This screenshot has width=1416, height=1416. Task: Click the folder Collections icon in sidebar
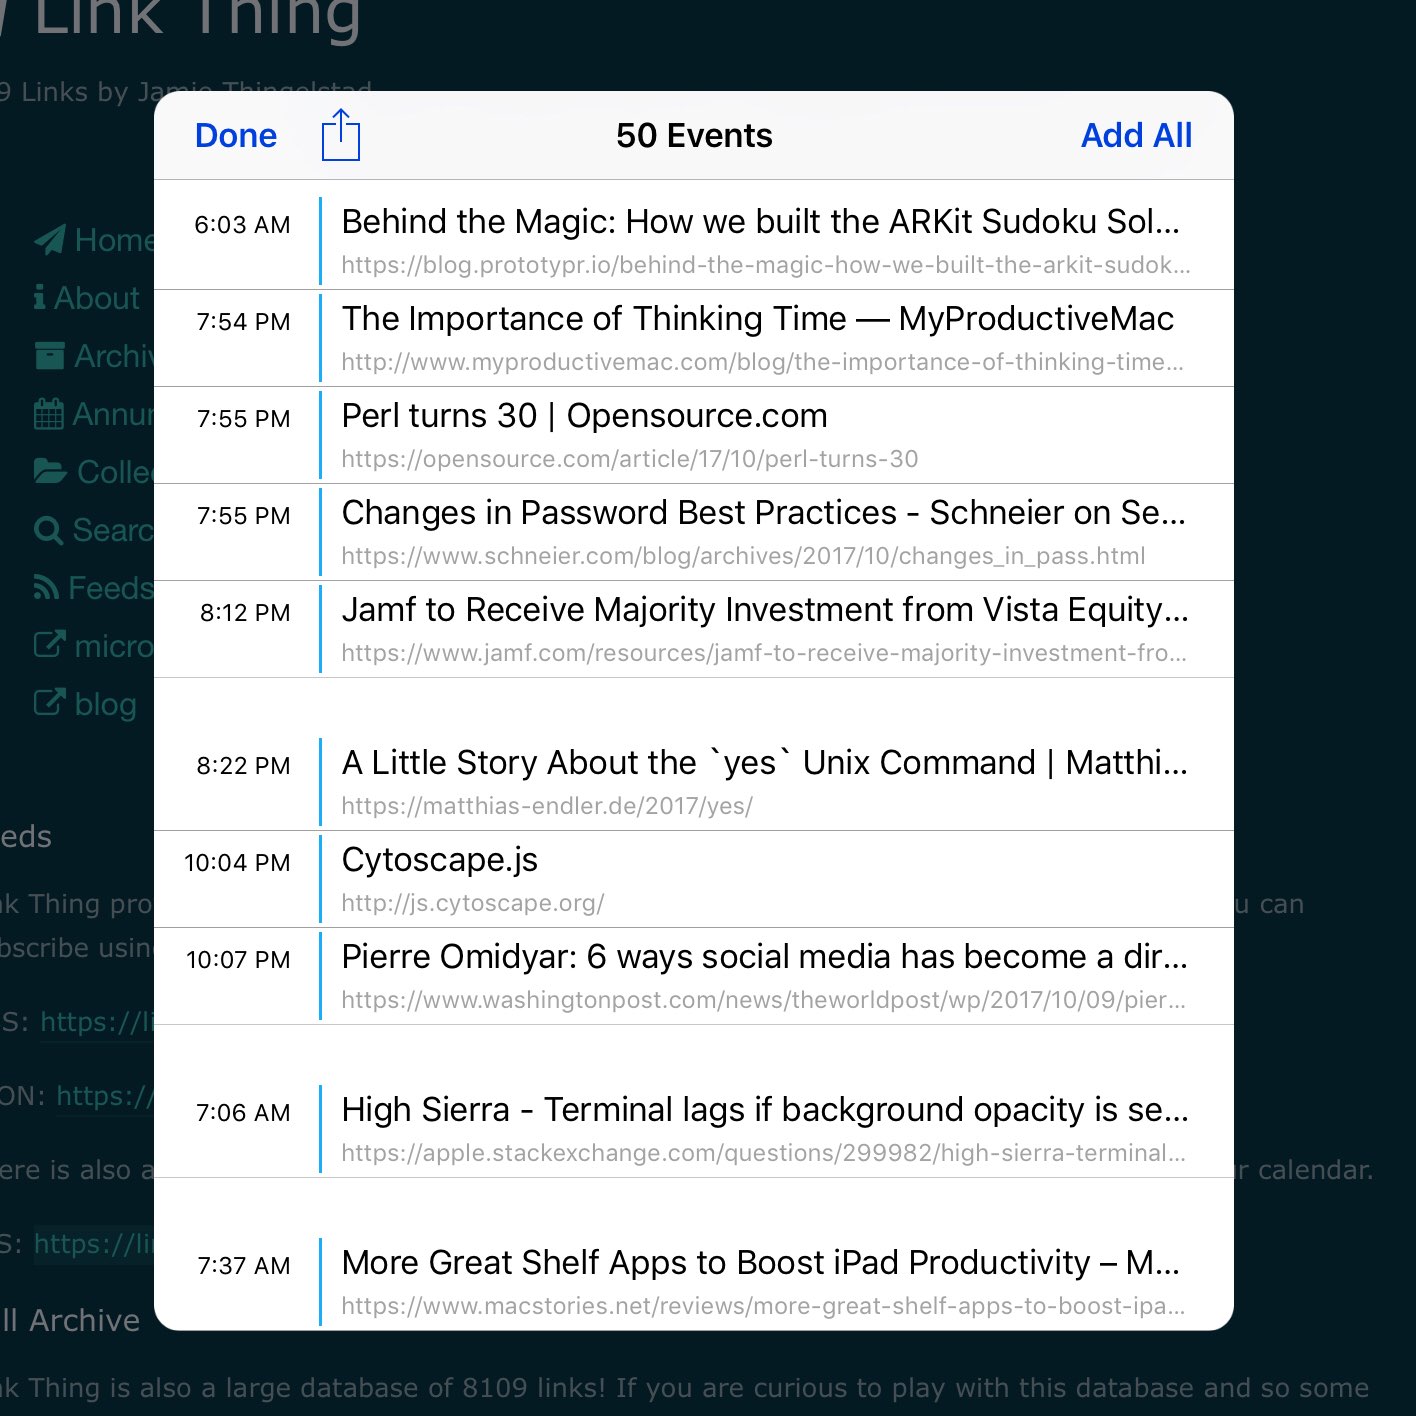pos(50,472)
